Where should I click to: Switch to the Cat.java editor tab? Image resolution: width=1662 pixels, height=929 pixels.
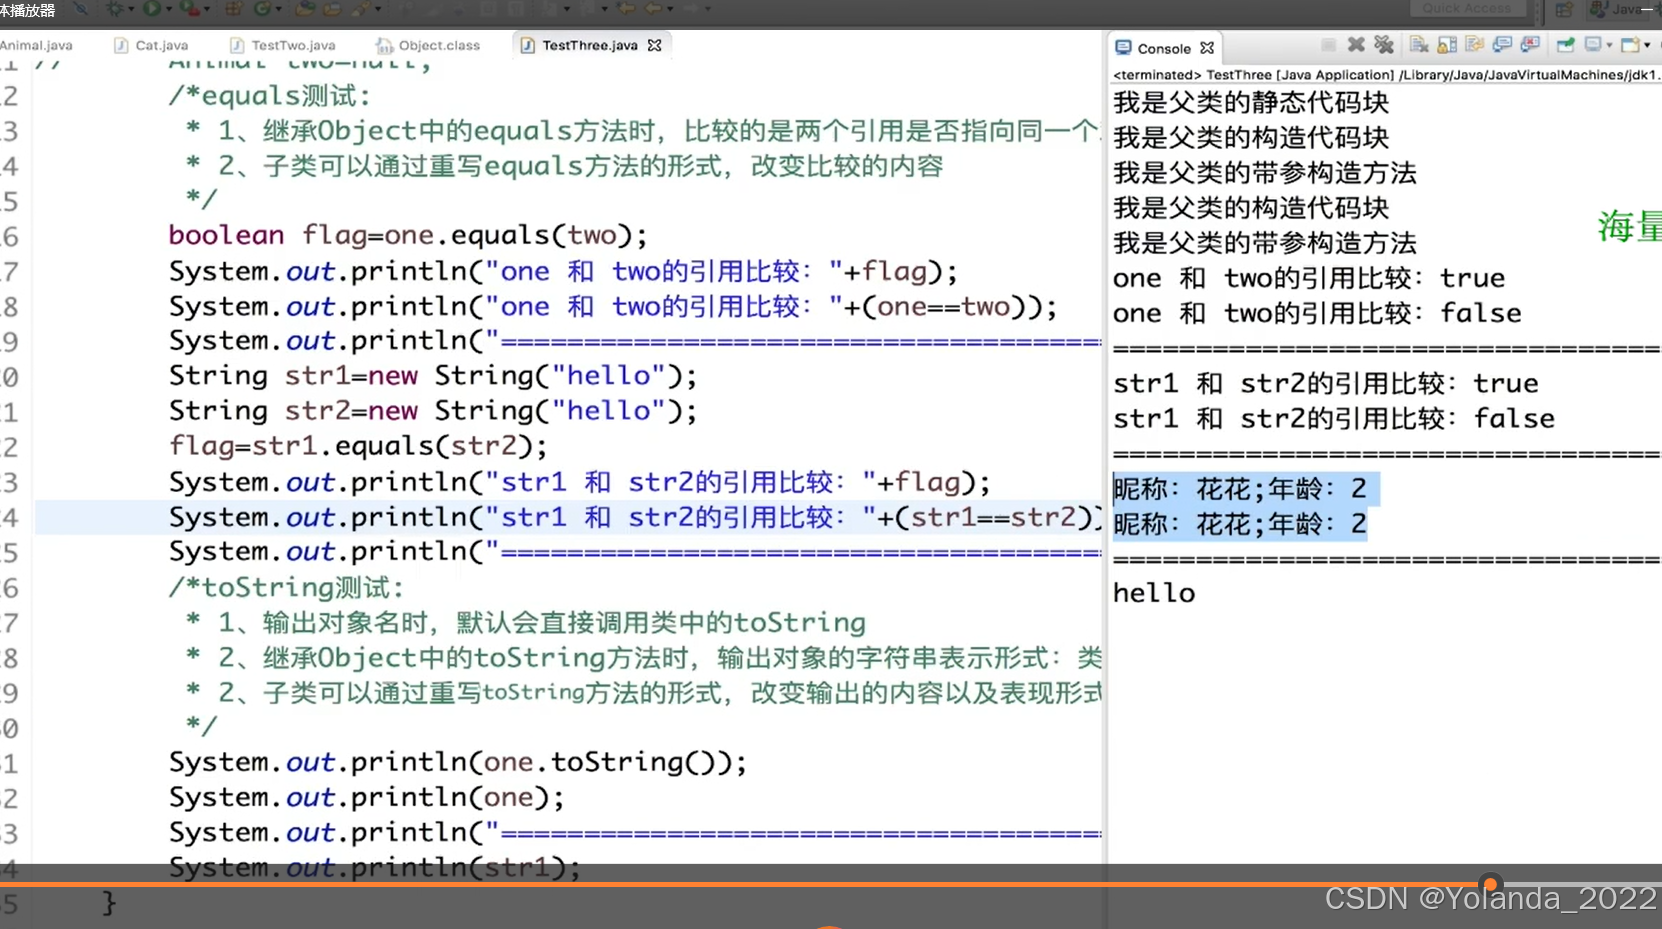click(151, 45)
